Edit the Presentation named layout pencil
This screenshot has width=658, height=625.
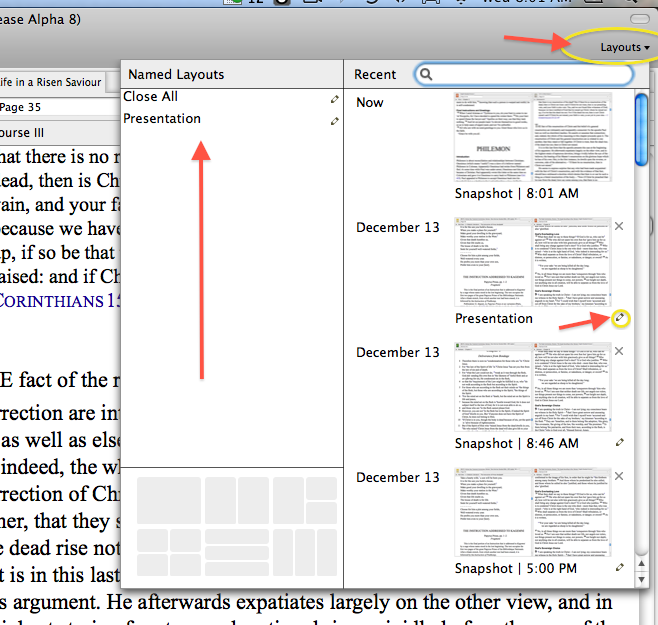(x=334, y=121)
